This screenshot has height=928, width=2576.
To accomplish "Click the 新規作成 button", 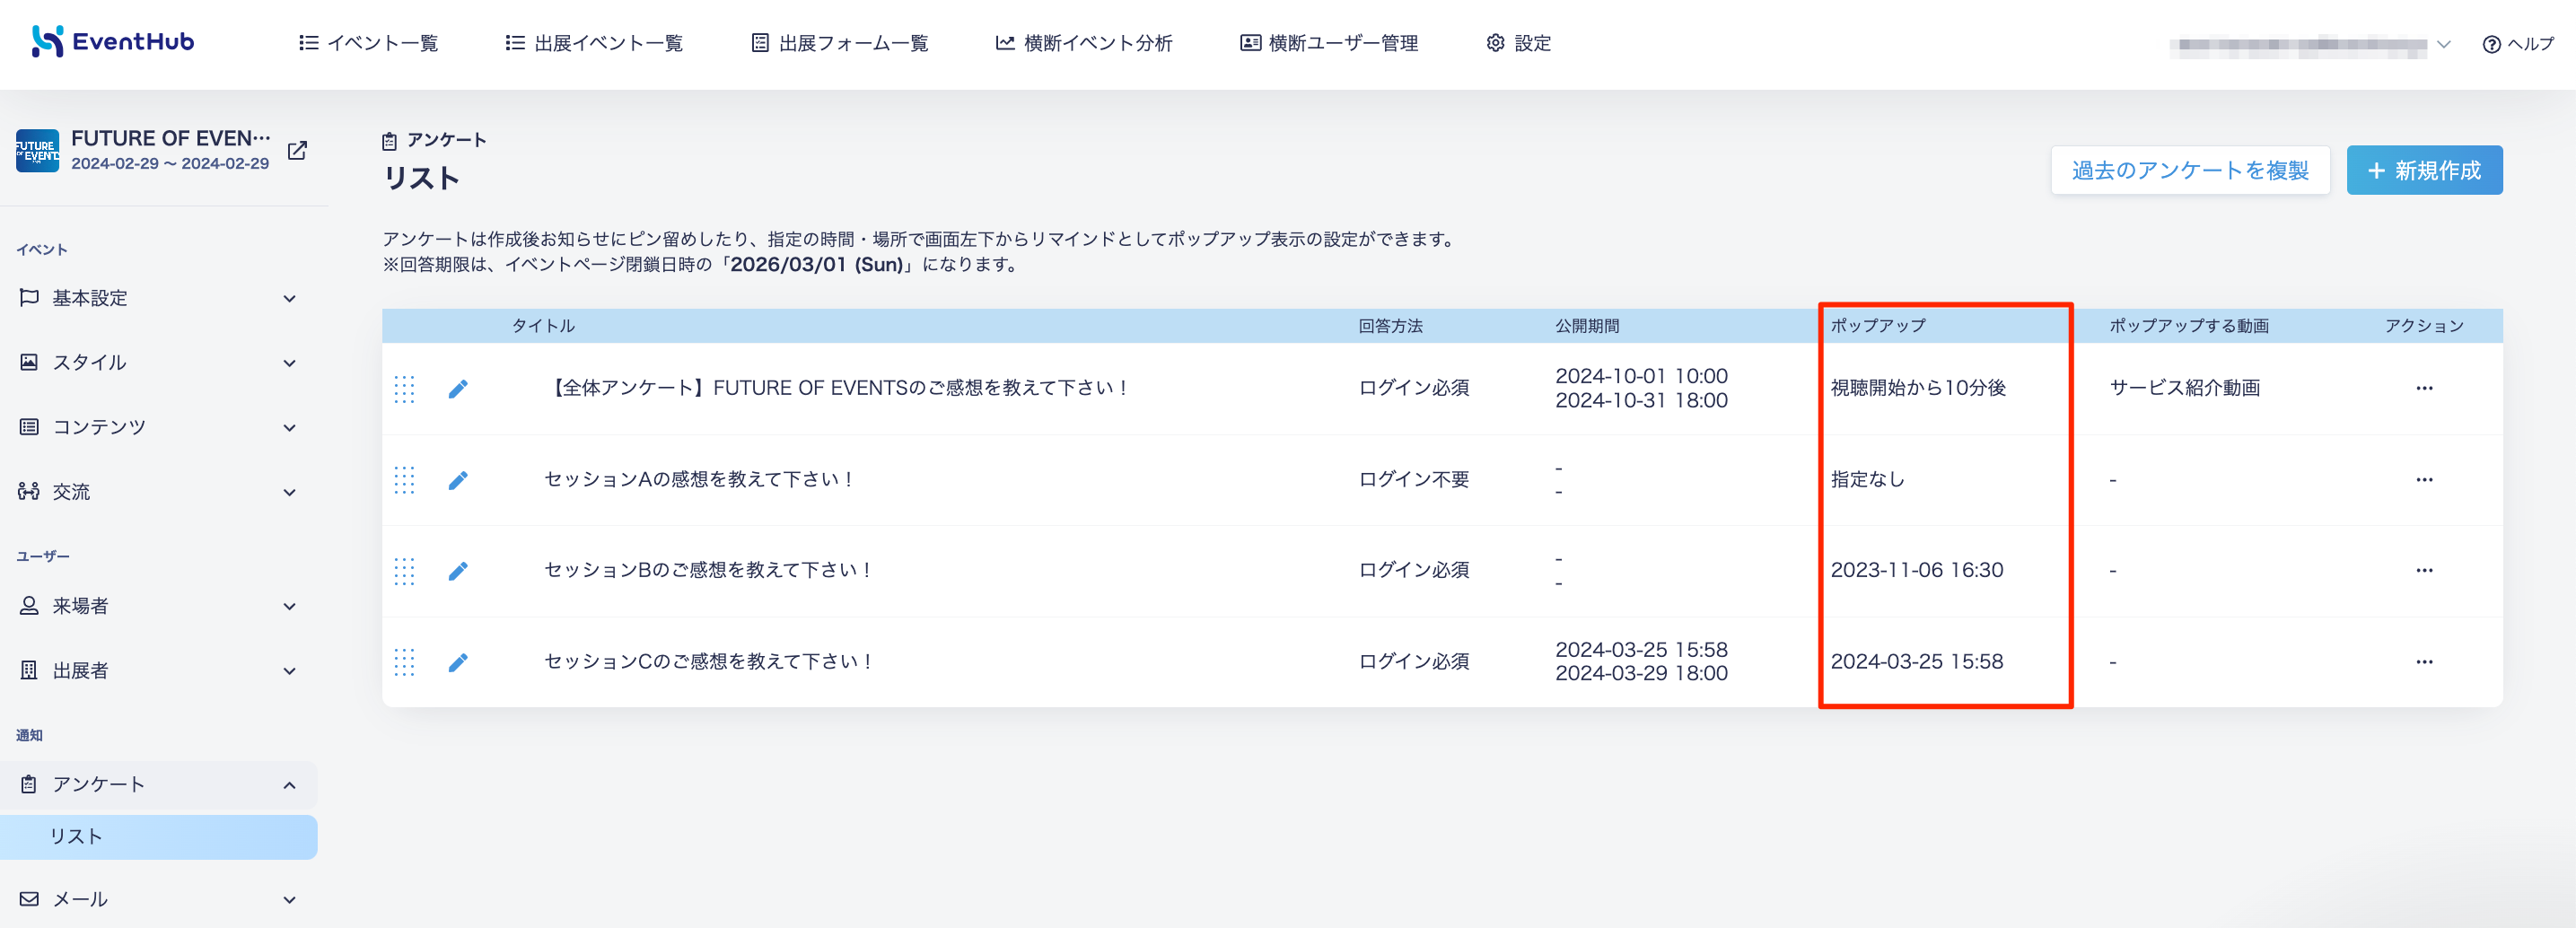I will click(2424, 170).
